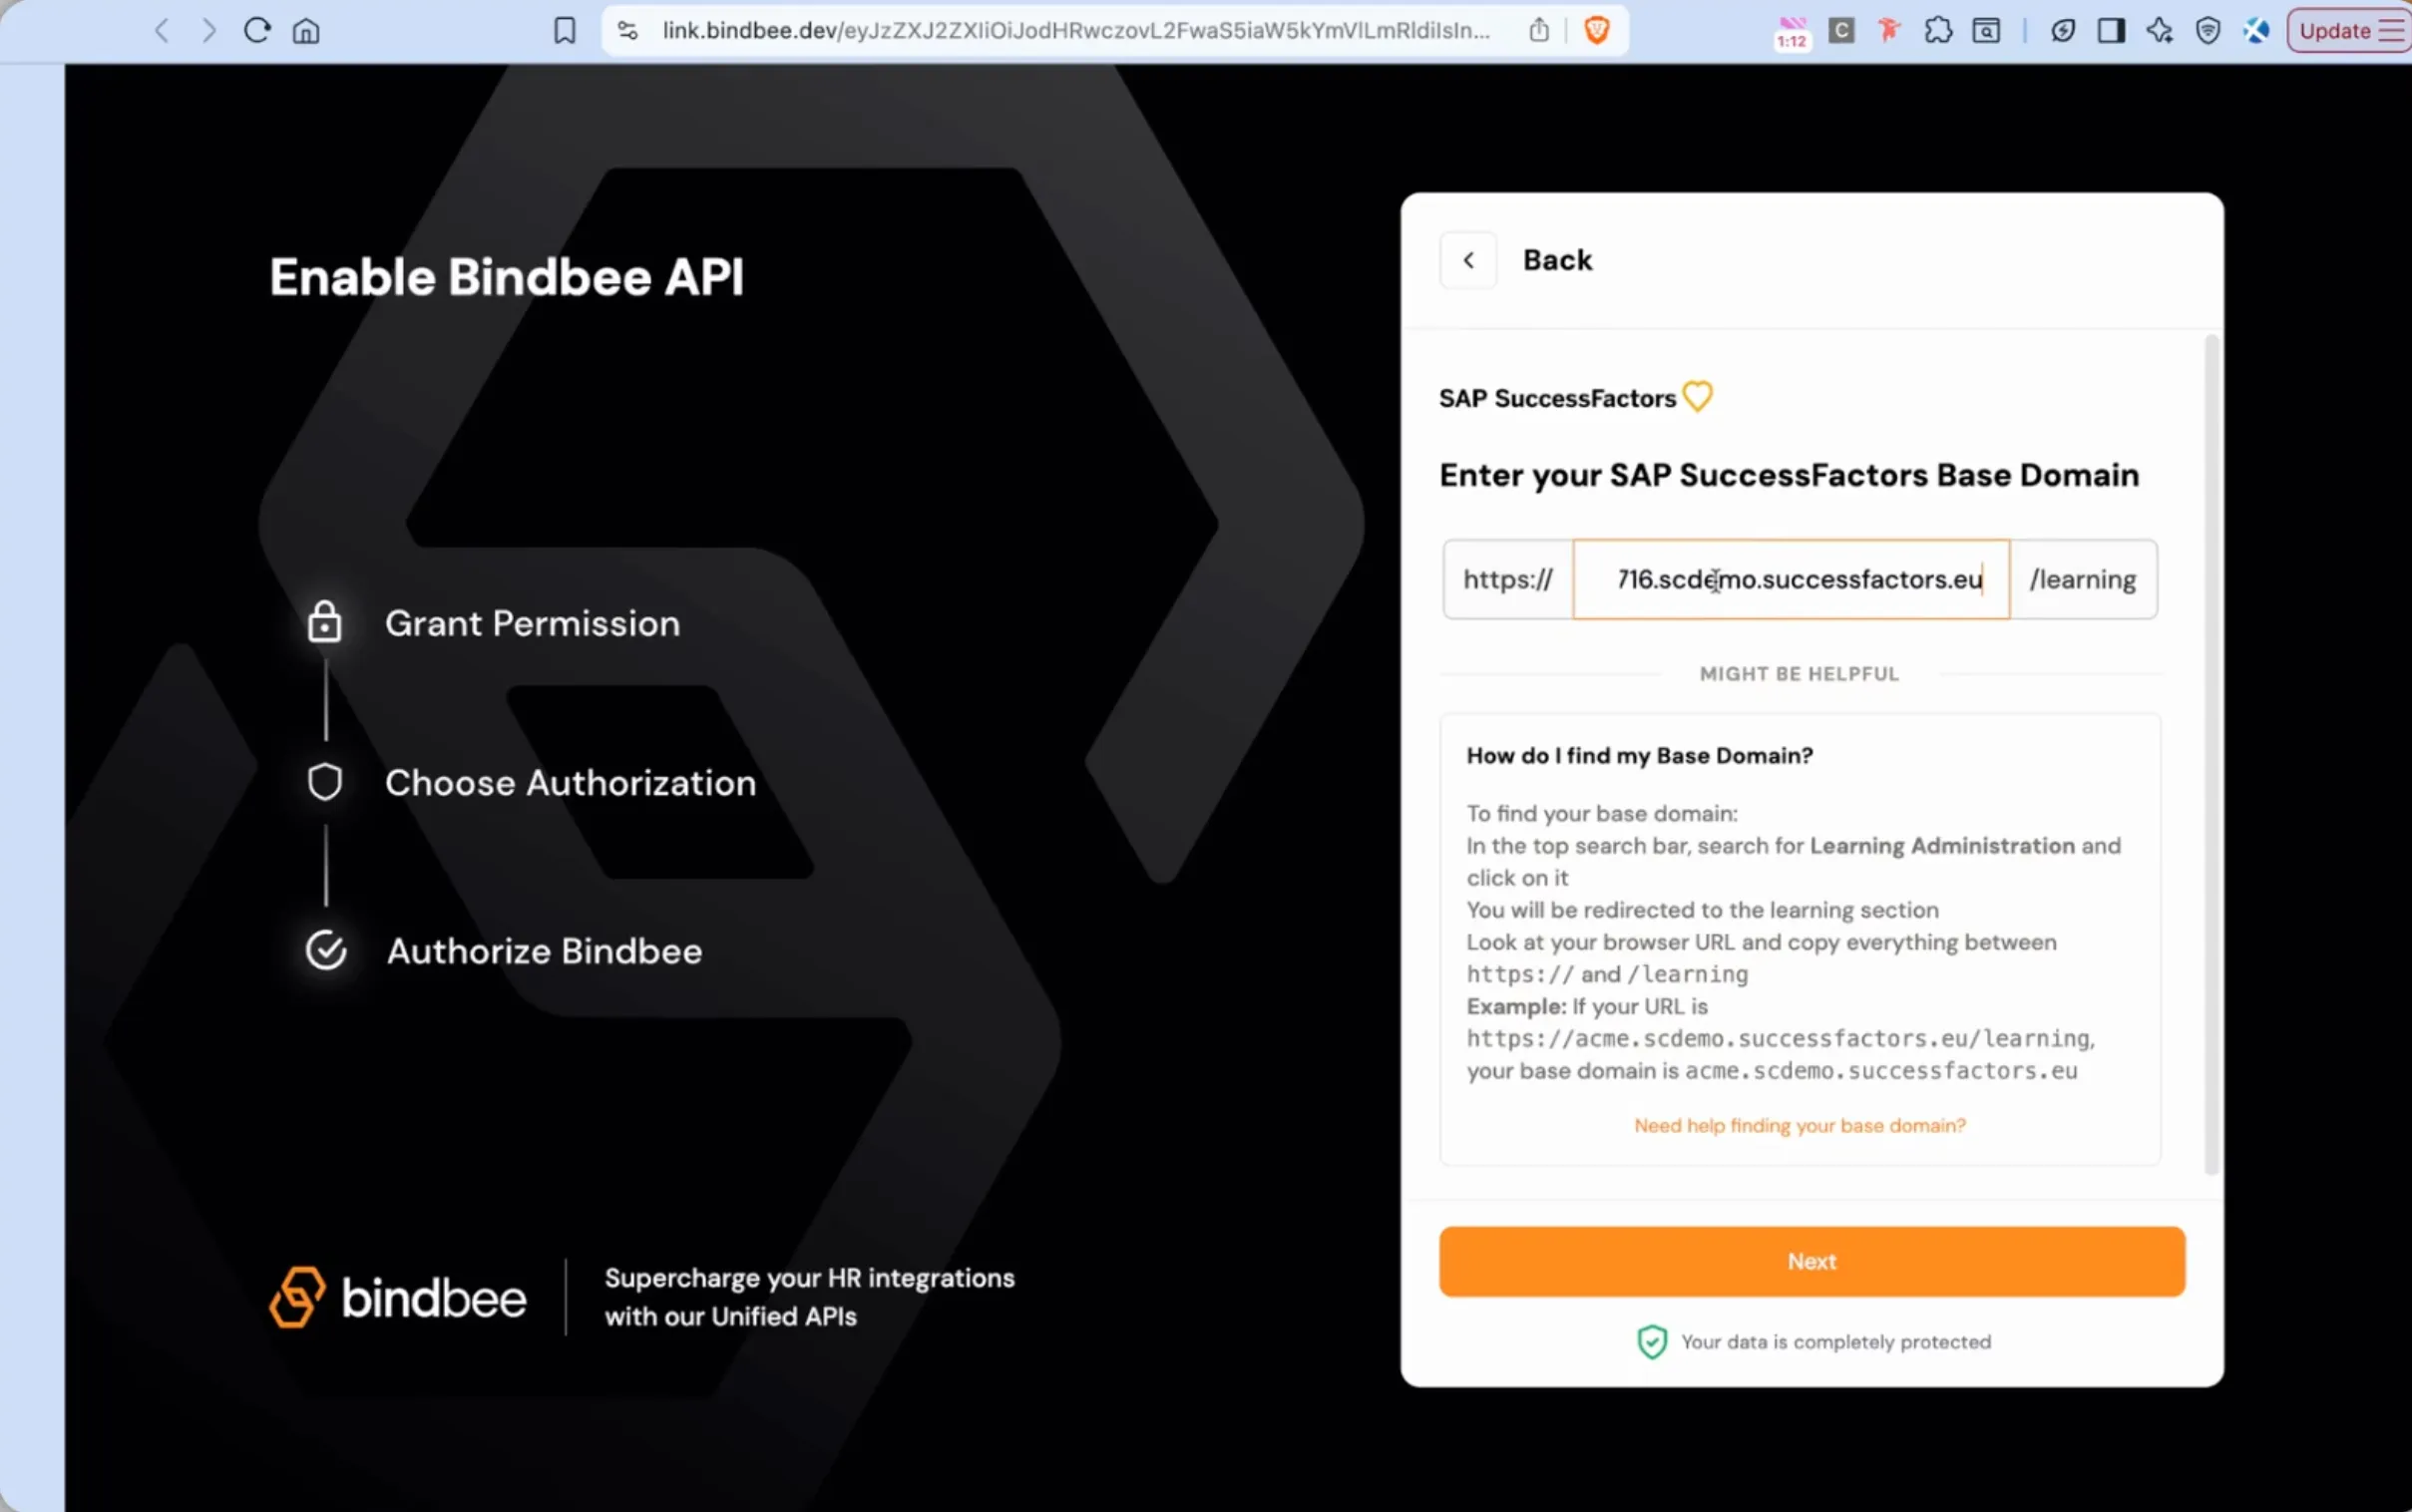This screenshot has height=1512, width=2412.
Task: Toggle the browser sidebar panel
Action: click(2111, 31)
